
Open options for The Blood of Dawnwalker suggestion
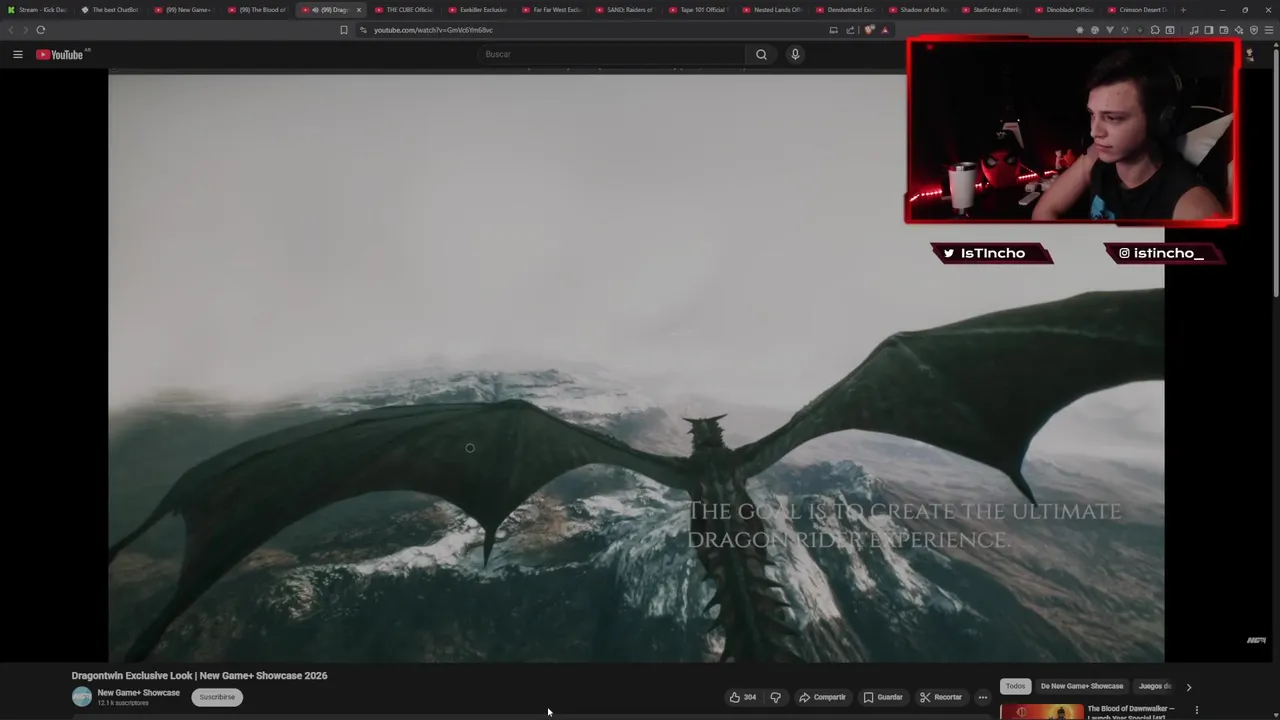[1196, 710]
